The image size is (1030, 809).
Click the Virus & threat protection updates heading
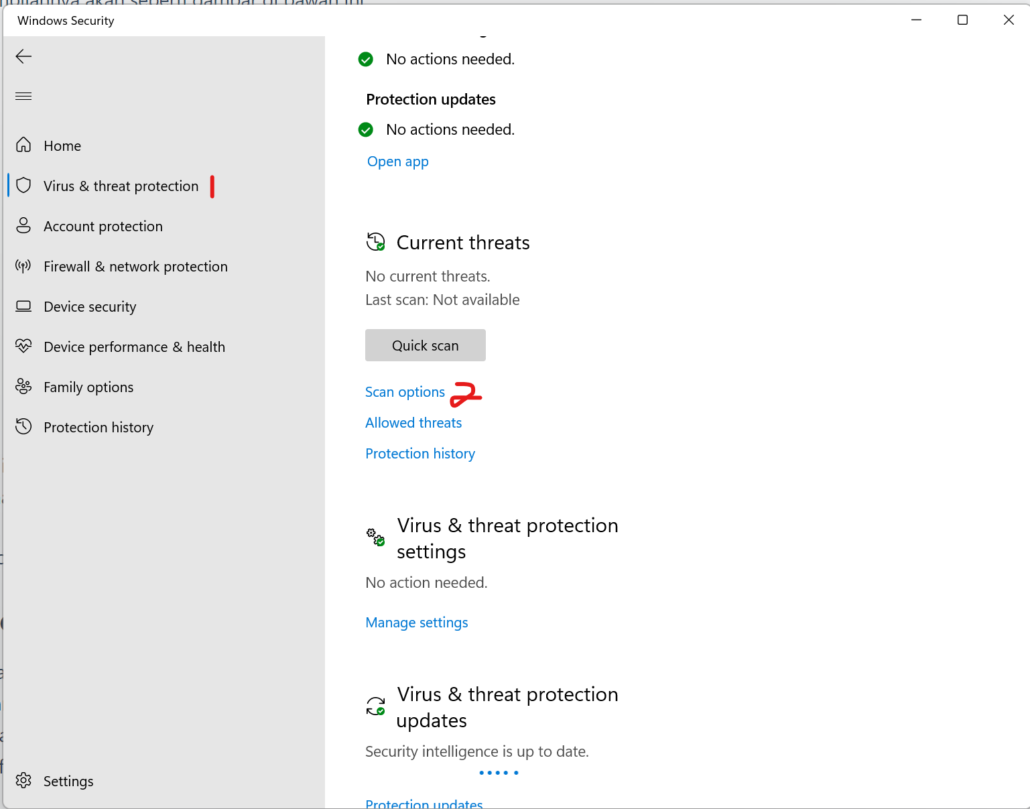pos(507,707)
